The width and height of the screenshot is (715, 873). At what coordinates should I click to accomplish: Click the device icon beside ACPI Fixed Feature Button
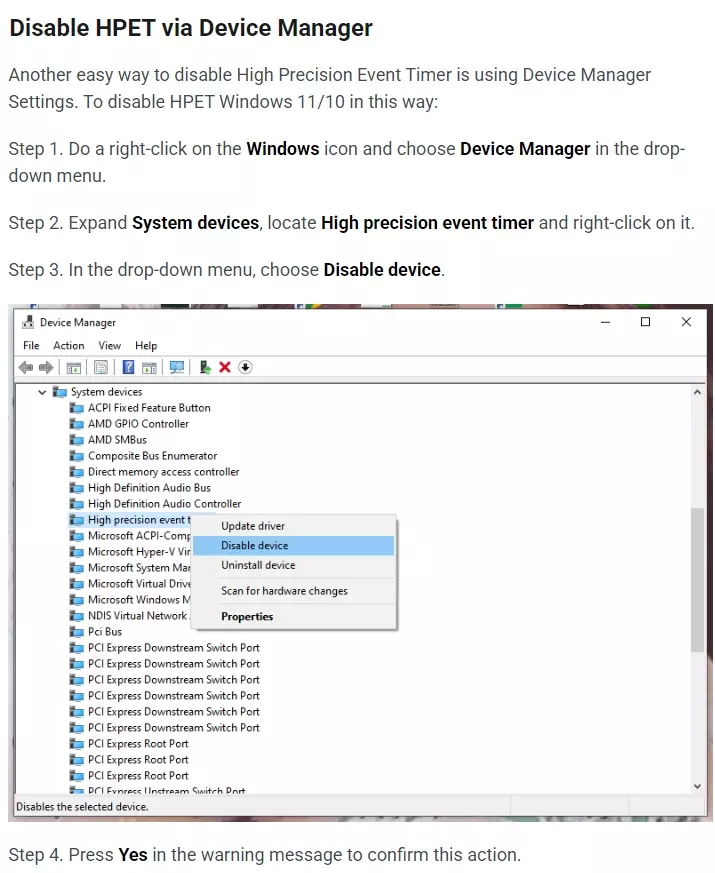click(77, 408)
